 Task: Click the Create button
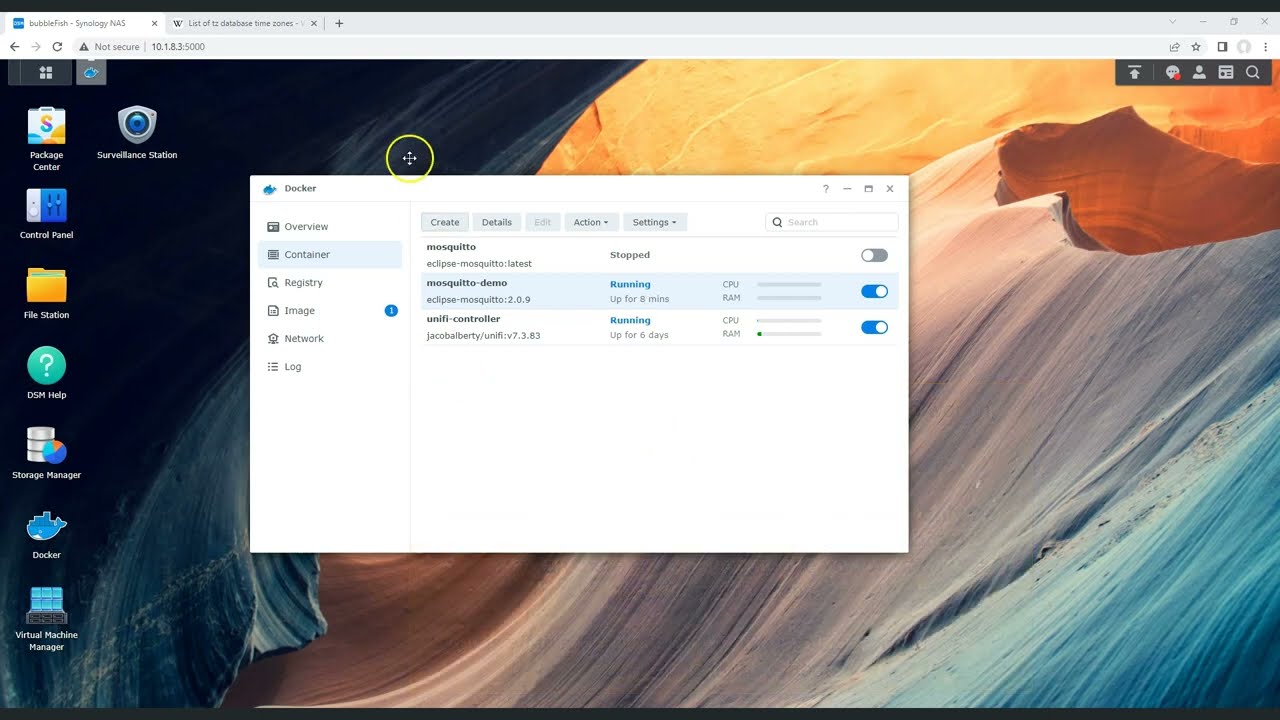(x=445, y=222)
